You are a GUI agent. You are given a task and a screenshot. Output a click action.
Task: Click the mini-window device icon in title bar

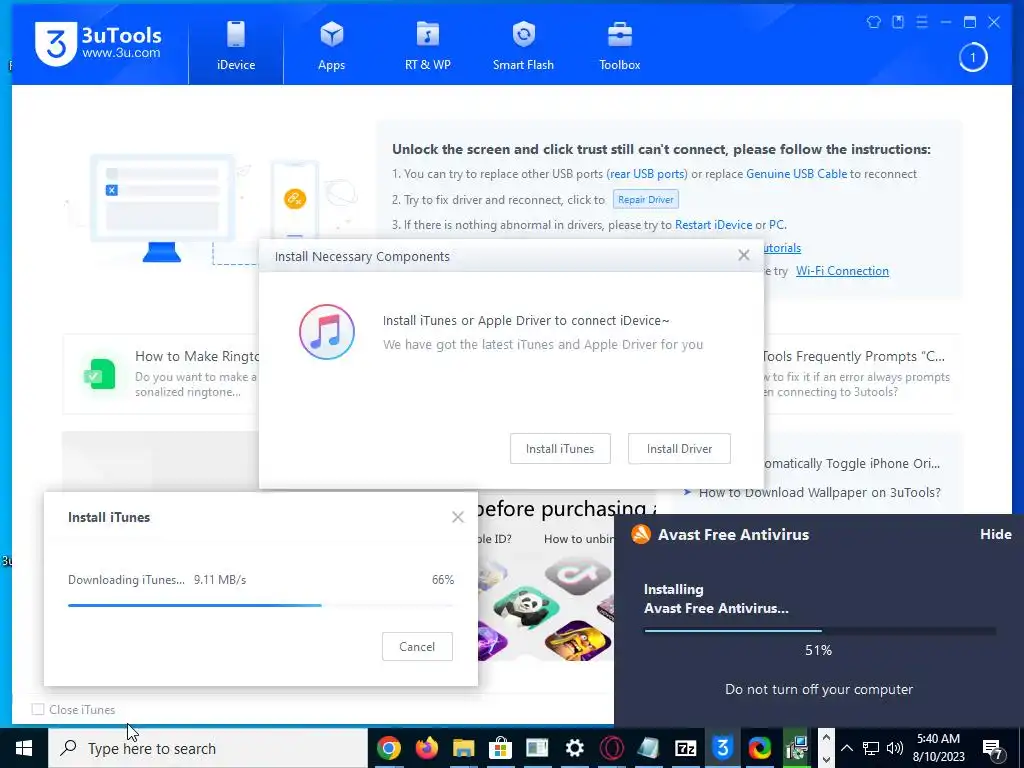(898, 22)
